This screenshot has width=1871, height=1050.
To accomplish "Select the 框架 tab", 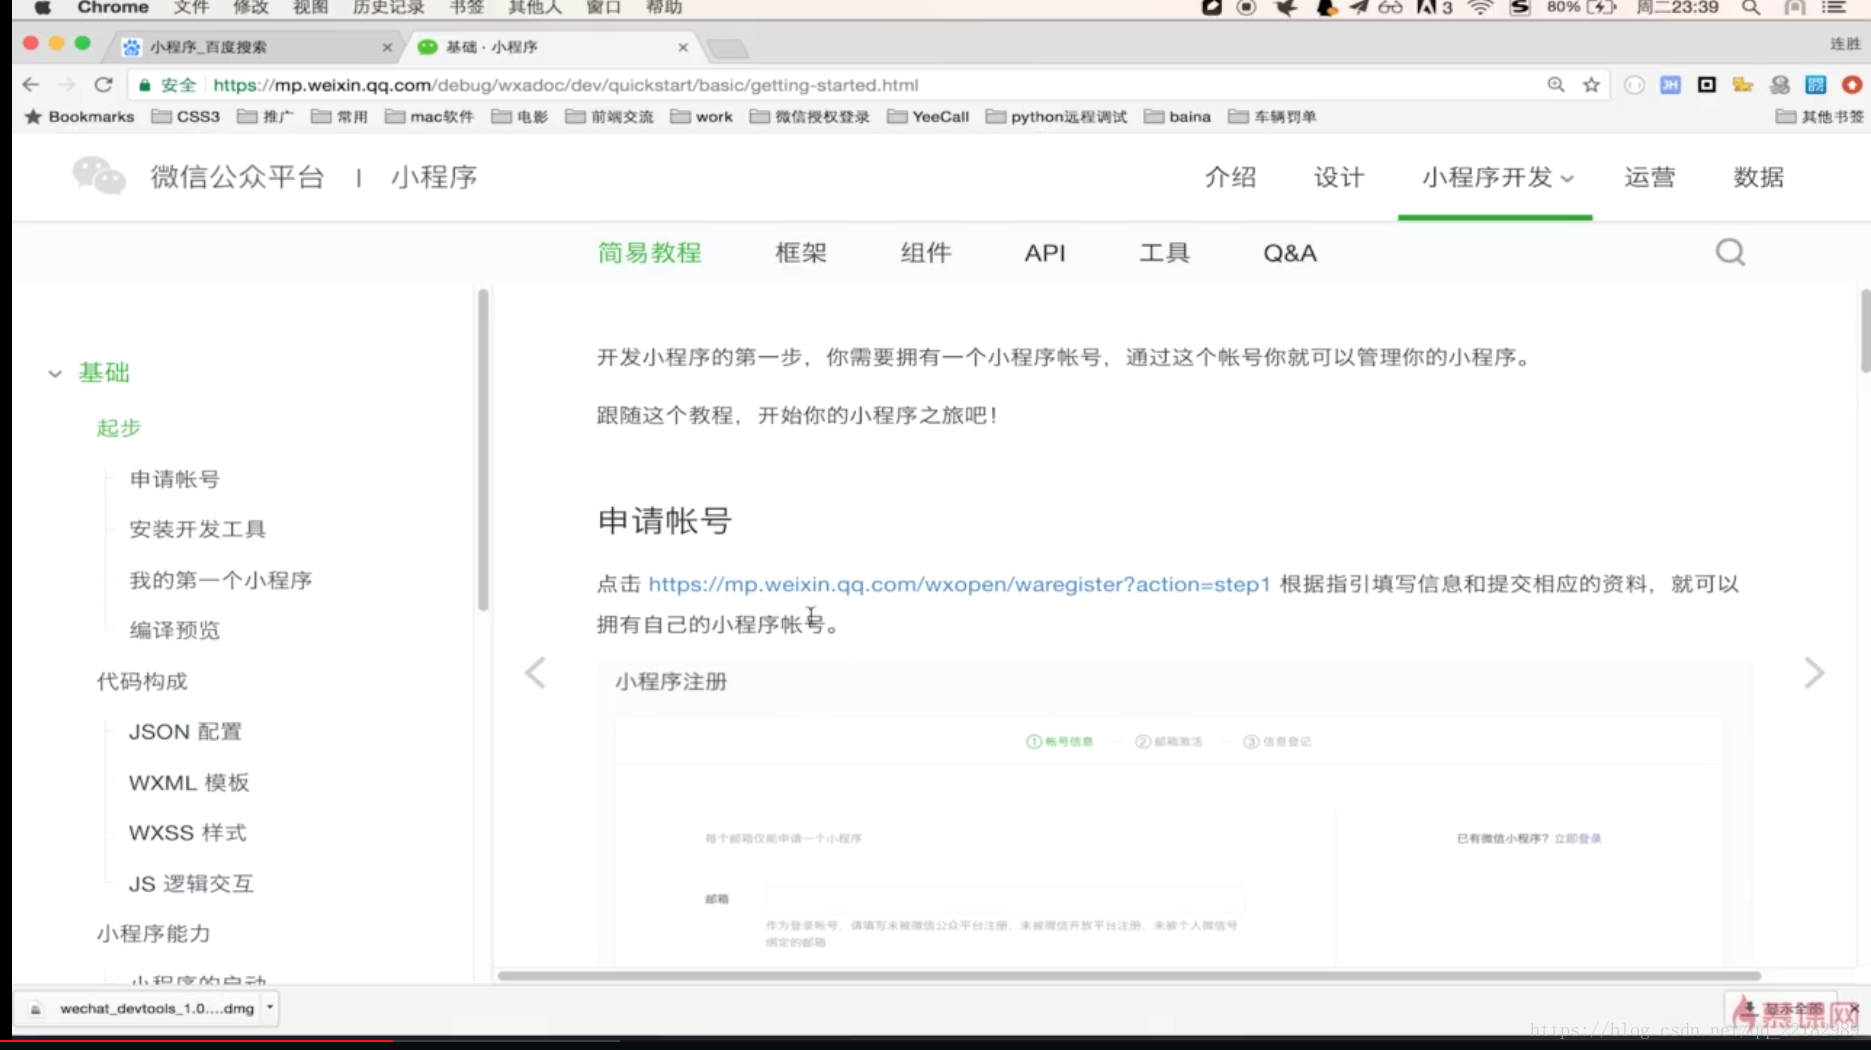I will click(x=801, y=253).
